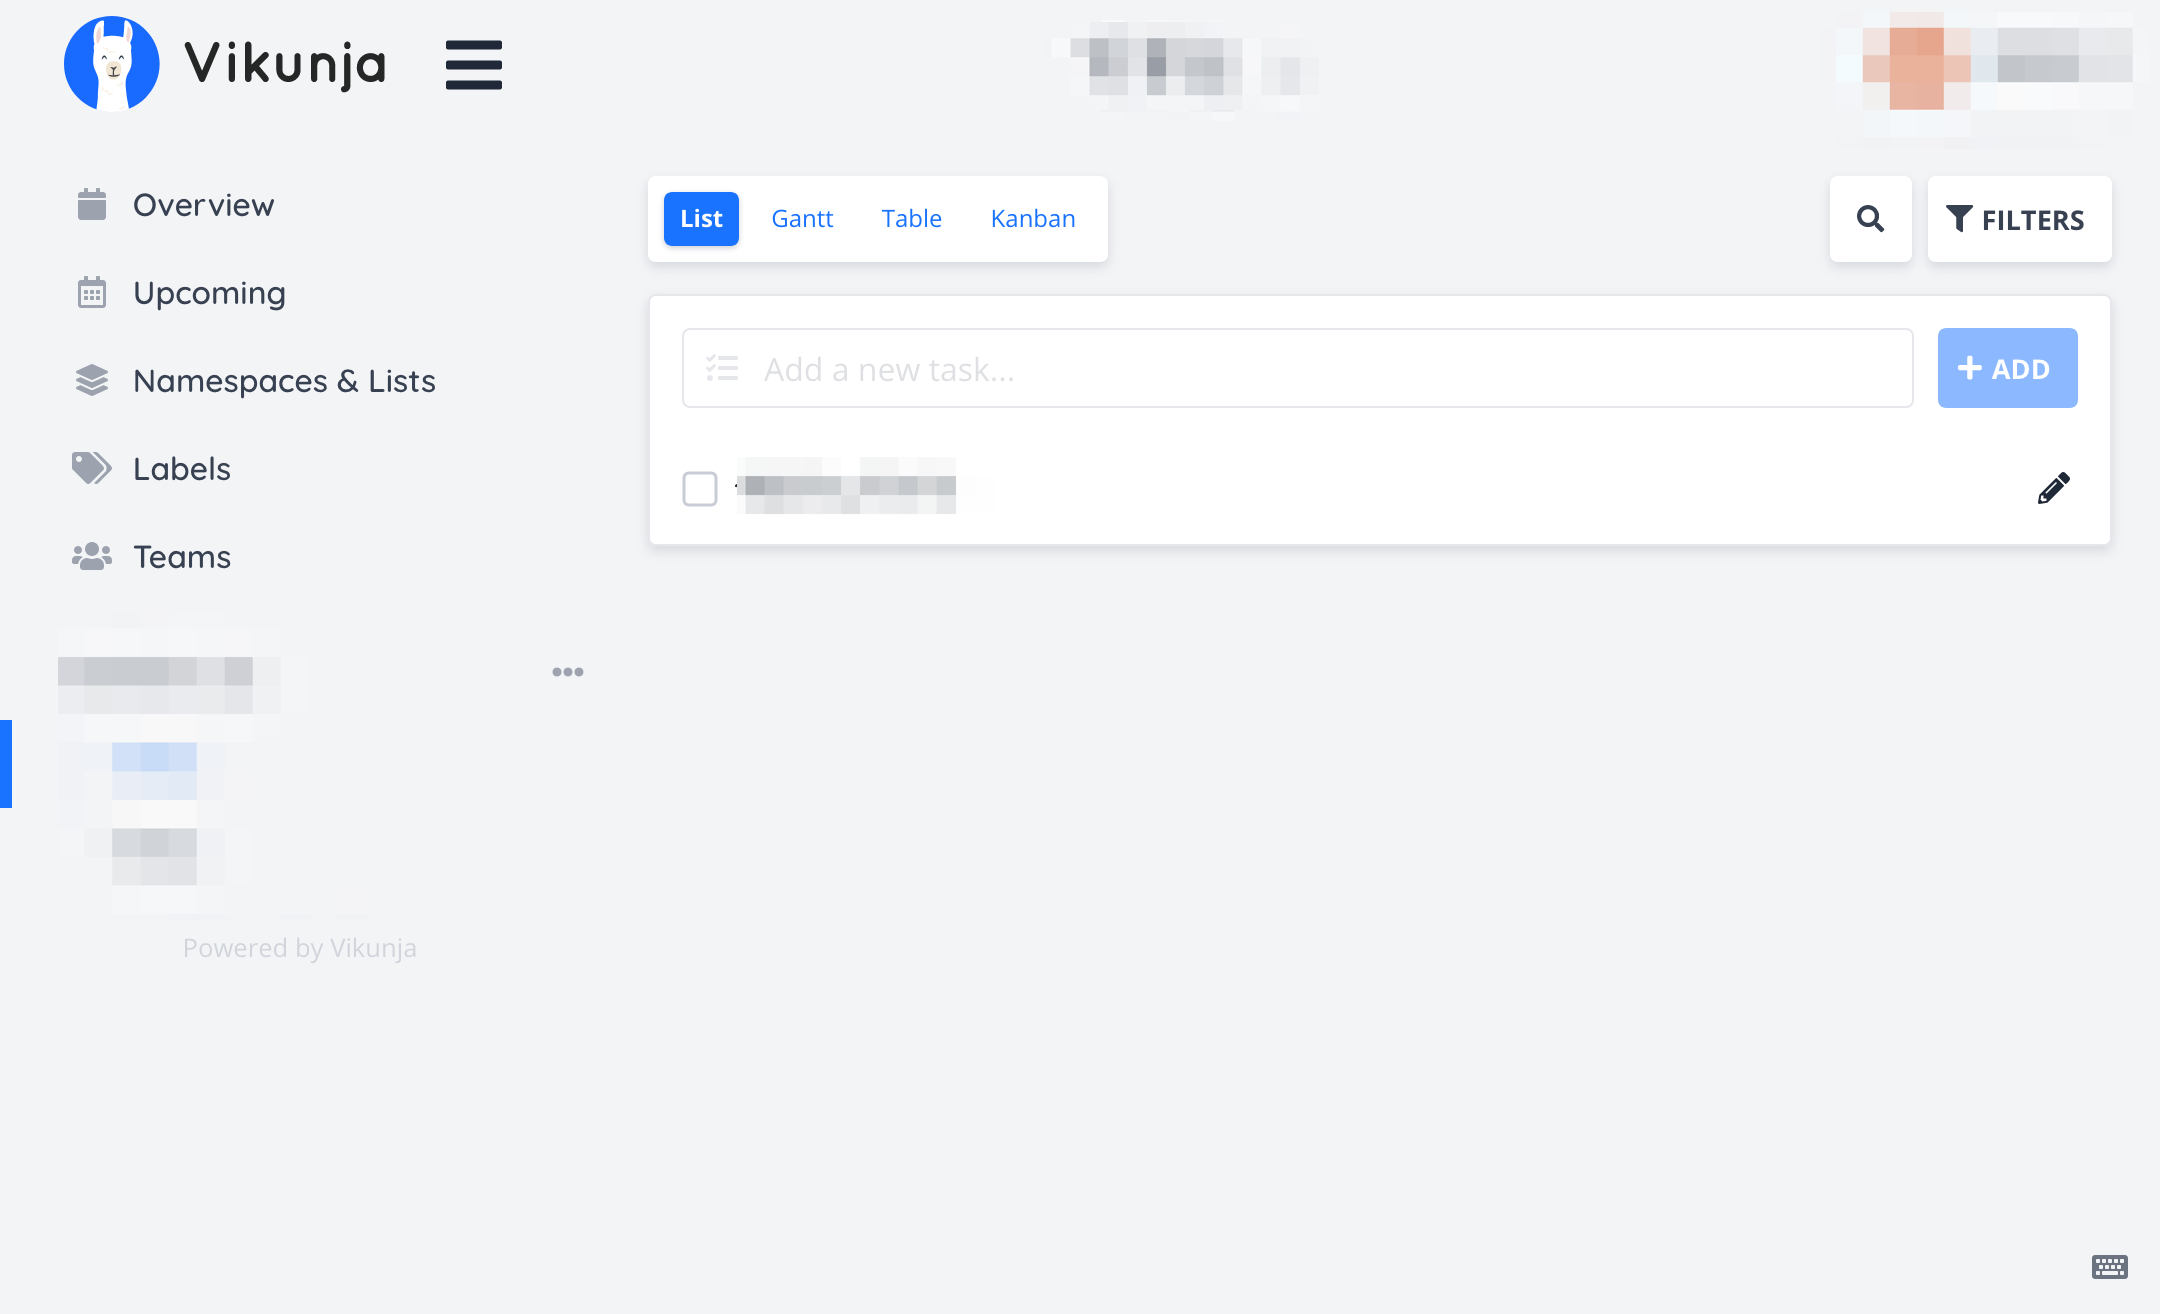The width and height of the screenshot is (2160, 1314).
Task: Open the FILTERS panel
Action: tap(2018, 219)
